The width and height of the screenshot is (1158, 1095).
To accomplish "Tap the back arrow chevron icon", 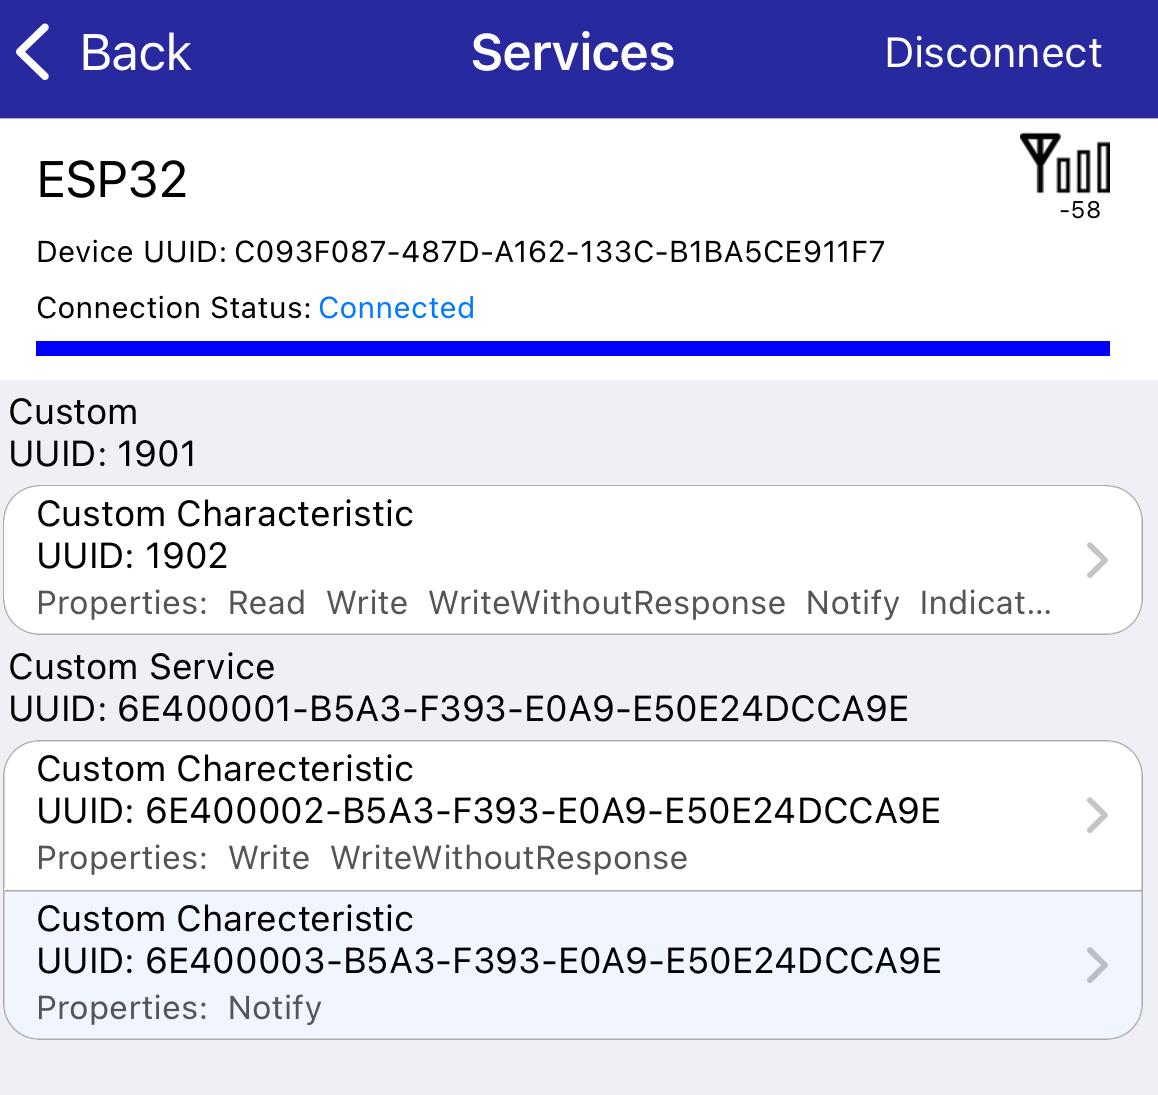I will (33, 52).
